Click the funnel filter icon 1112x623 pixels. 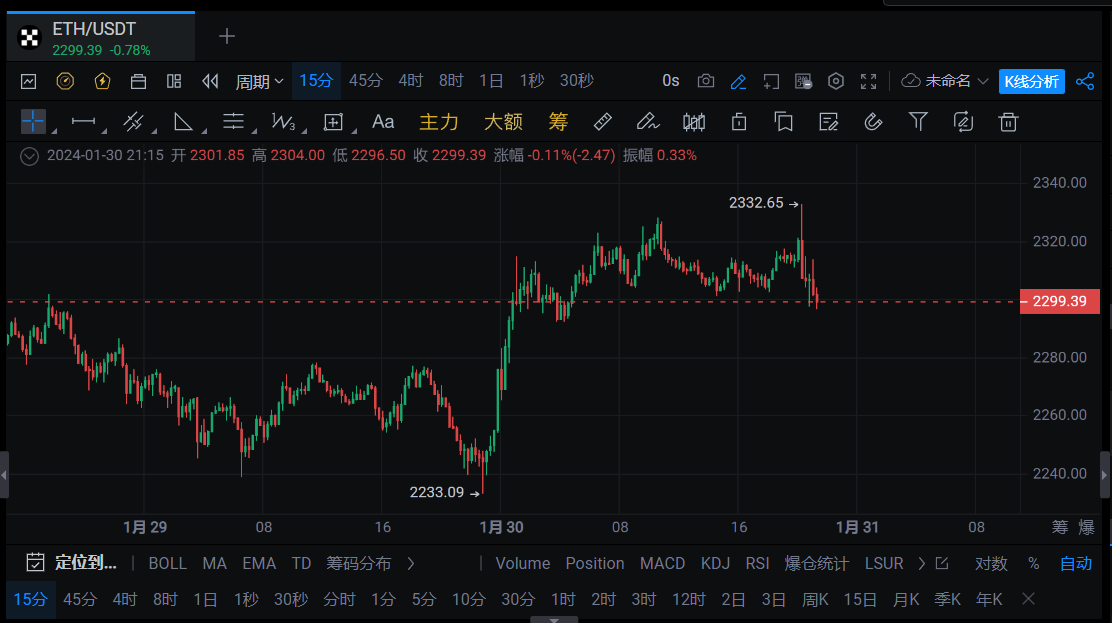pos(918,122)
